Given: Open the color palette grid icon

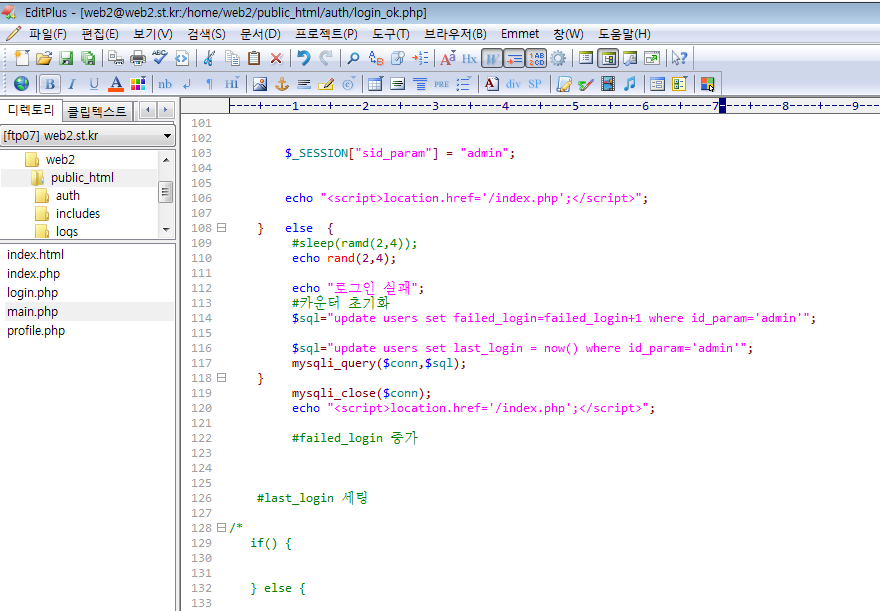Looking at the screenshot, I should tap(138, 84).
